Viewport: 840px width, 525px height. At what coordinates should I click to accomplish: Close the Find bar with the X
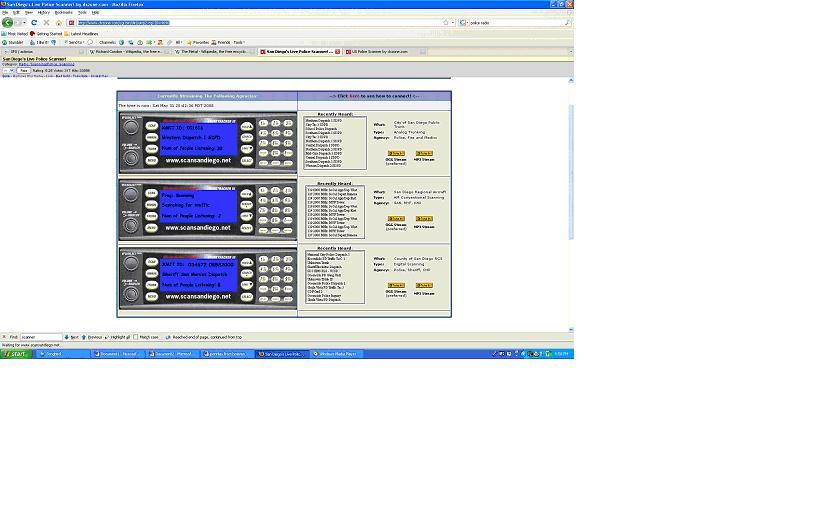point(4,337)
